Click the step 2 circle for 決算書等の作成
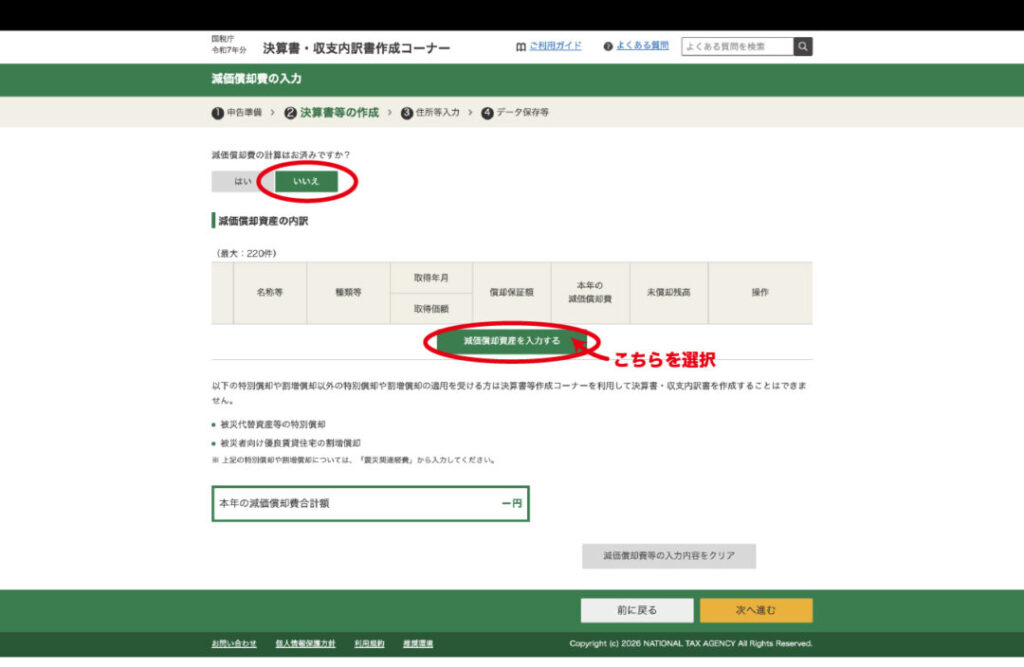Screen dimensions: 1024x667 (x=290, y=113)
